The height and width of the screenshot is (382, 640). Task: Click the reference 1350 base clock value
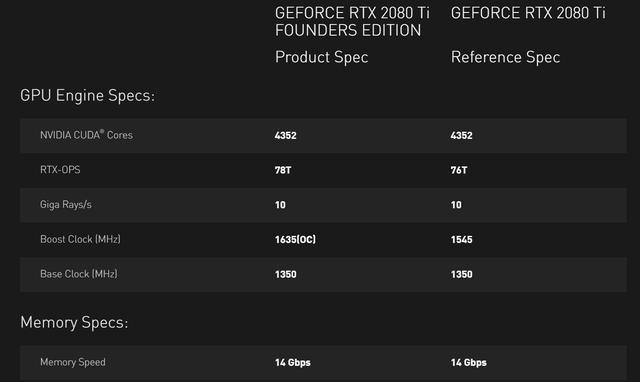461,274
